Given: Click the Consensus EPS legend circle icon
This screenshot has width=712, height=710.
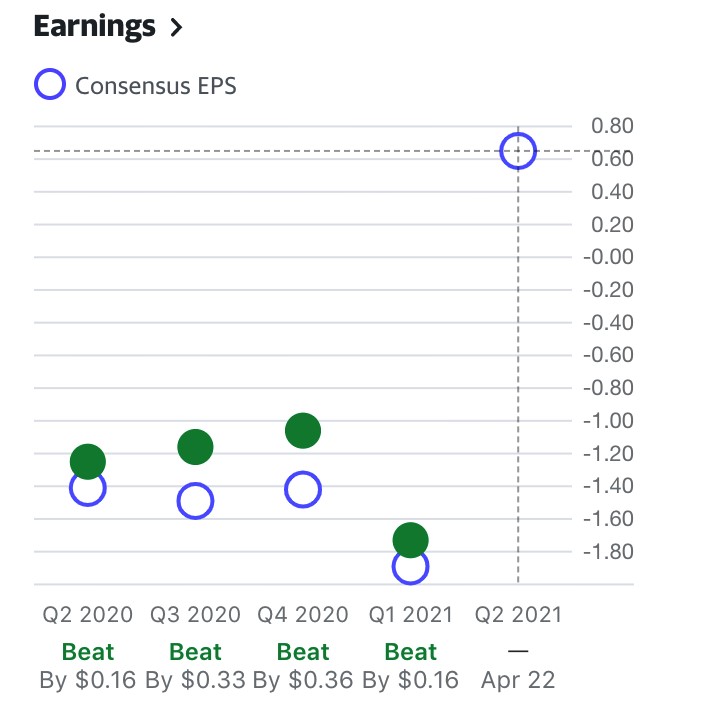Looking at the screenshot, I should pyautogui.click(x=50, y=85).
